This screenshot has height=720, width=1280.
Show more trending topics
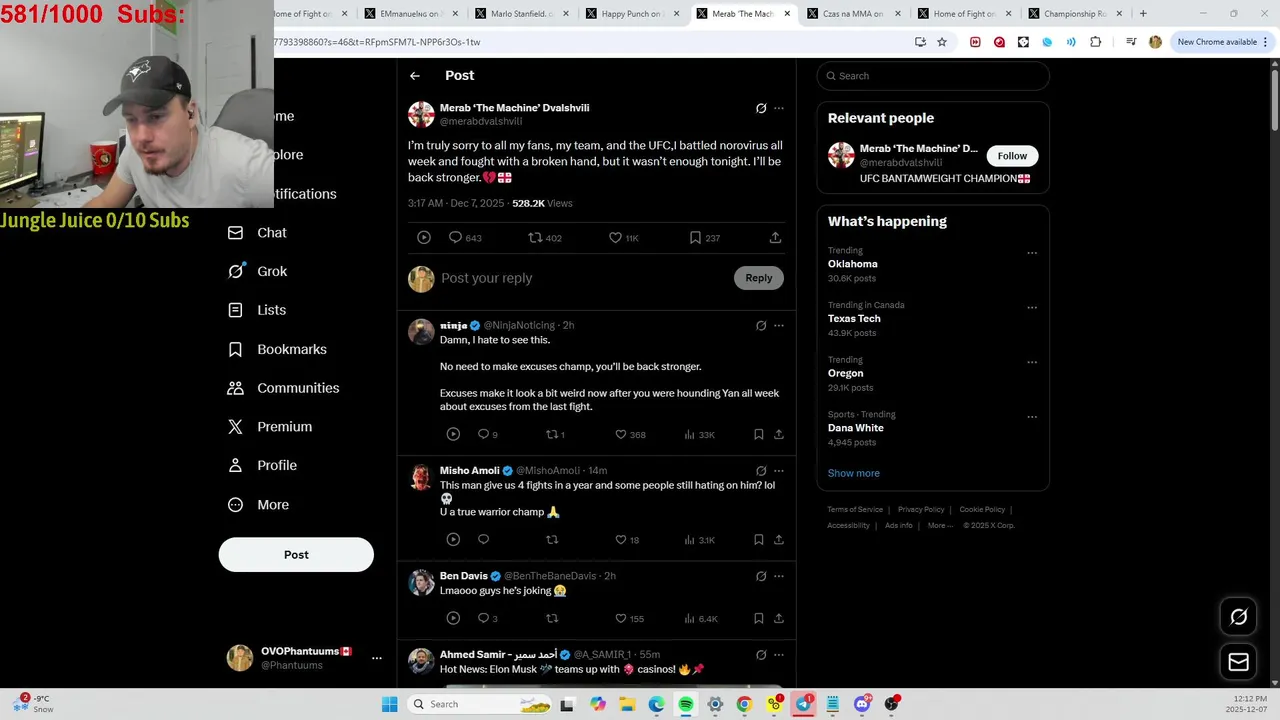point(854,473)
